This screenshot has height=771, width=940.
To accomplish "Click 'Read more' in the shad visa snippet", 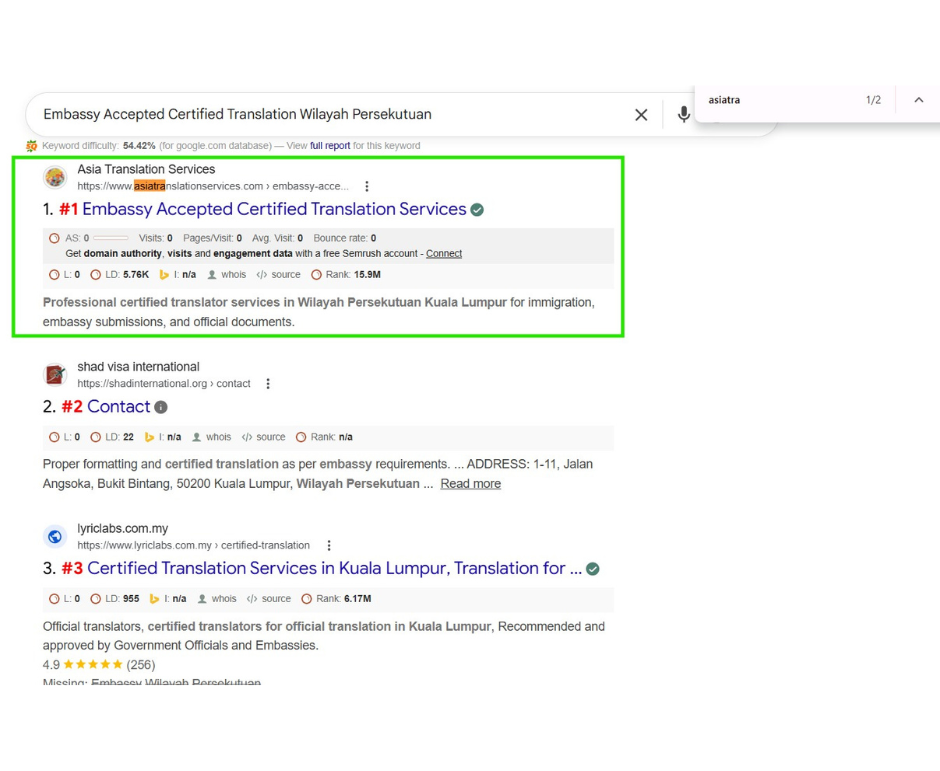I will (x=471, y=484).
